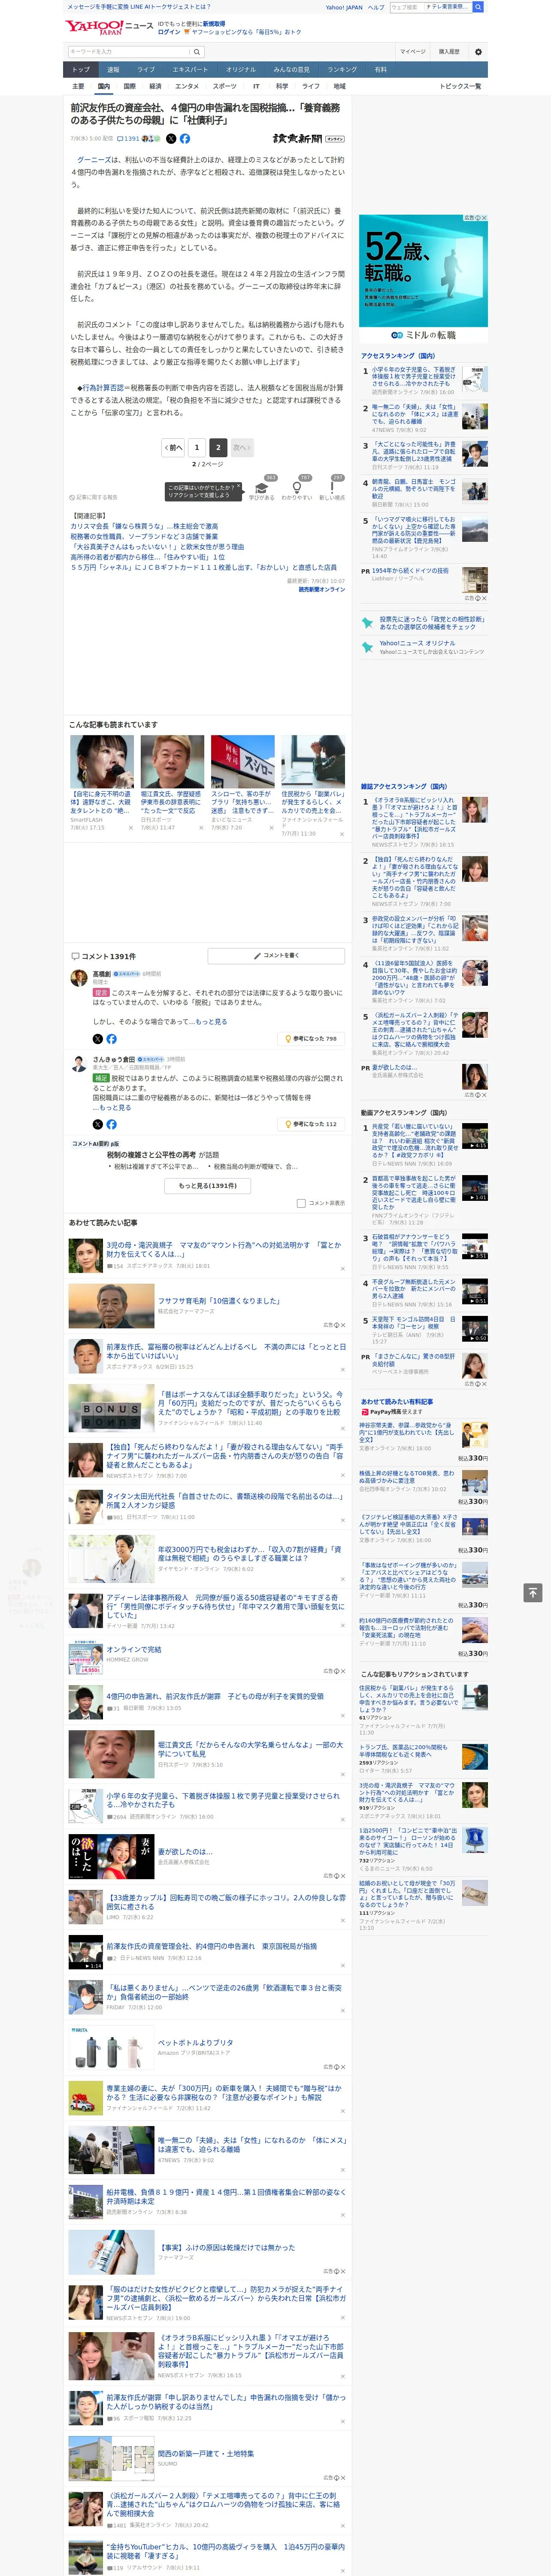The image size is (551, 2576).
Task: Open comment count 1391 beside the date
Action: [128, 139]
